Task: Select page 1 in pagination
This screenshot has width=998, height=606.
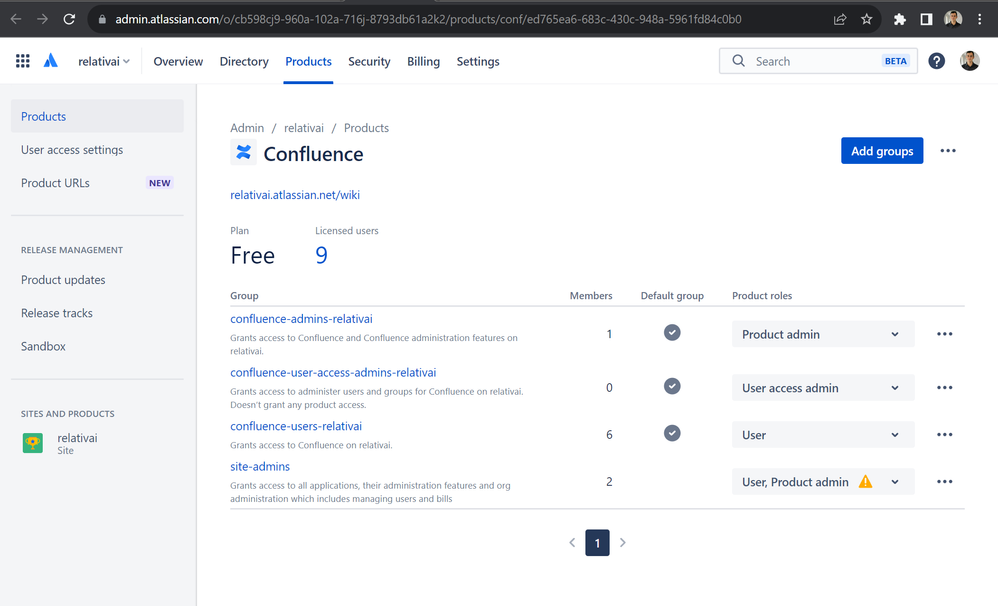Action: [x=597, y=543]
